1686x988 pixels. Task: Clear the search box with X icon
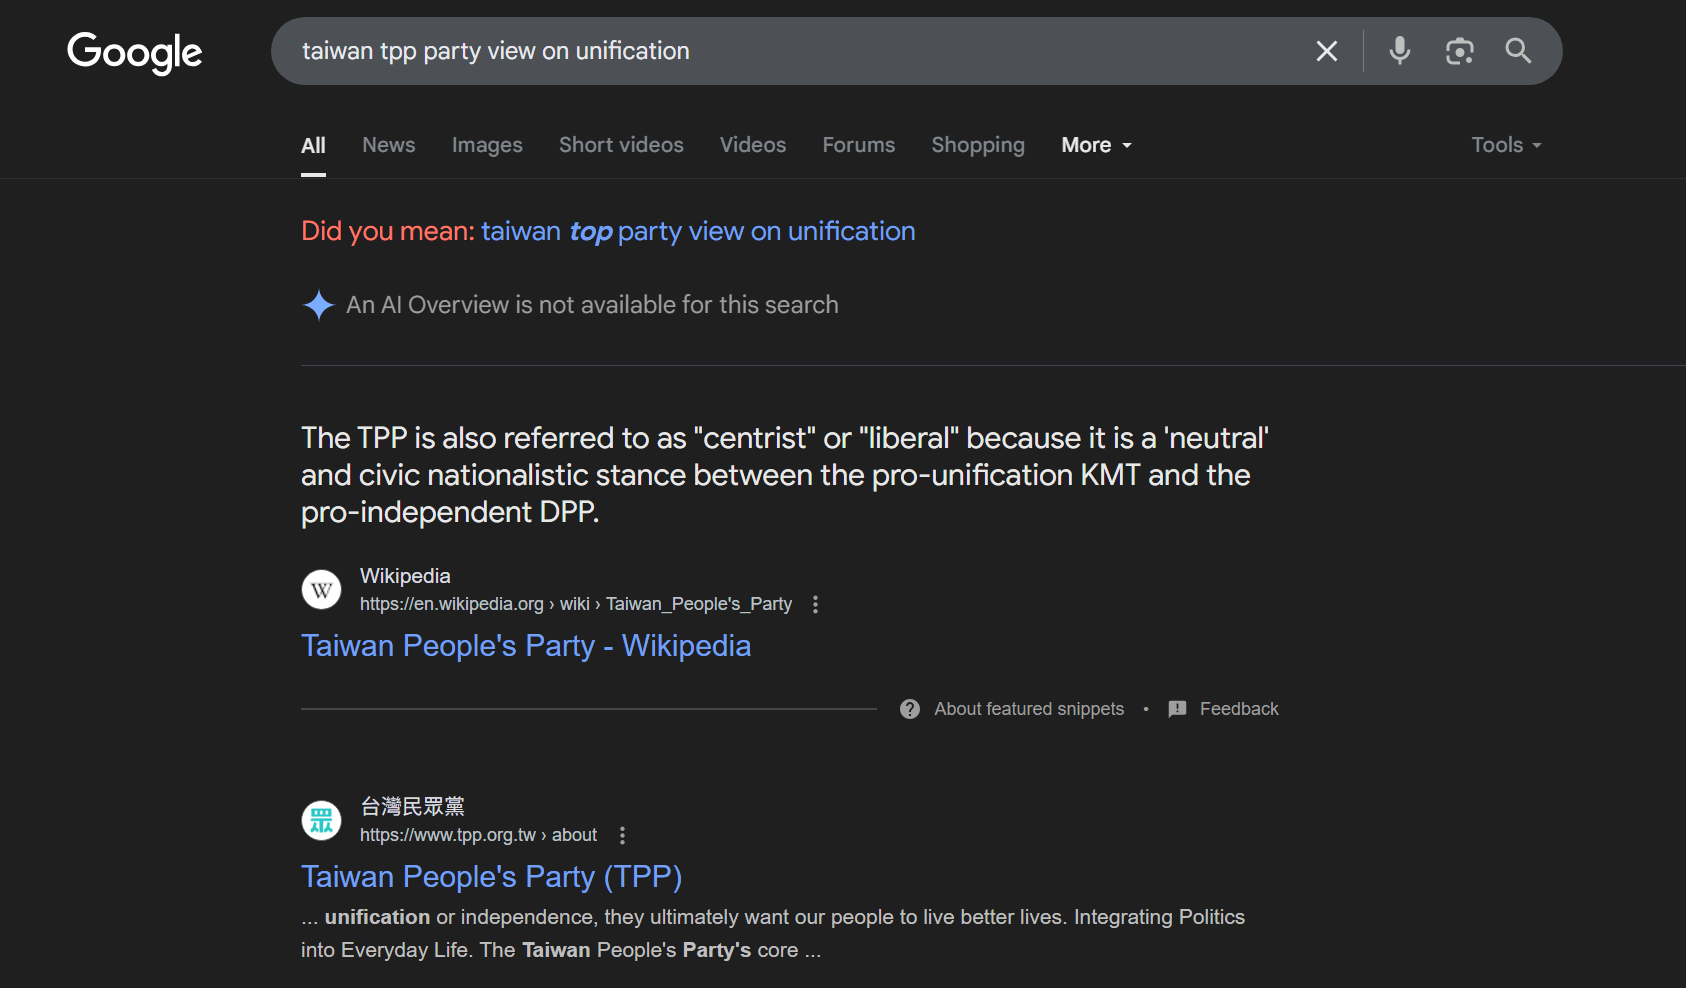[1326, 51]
